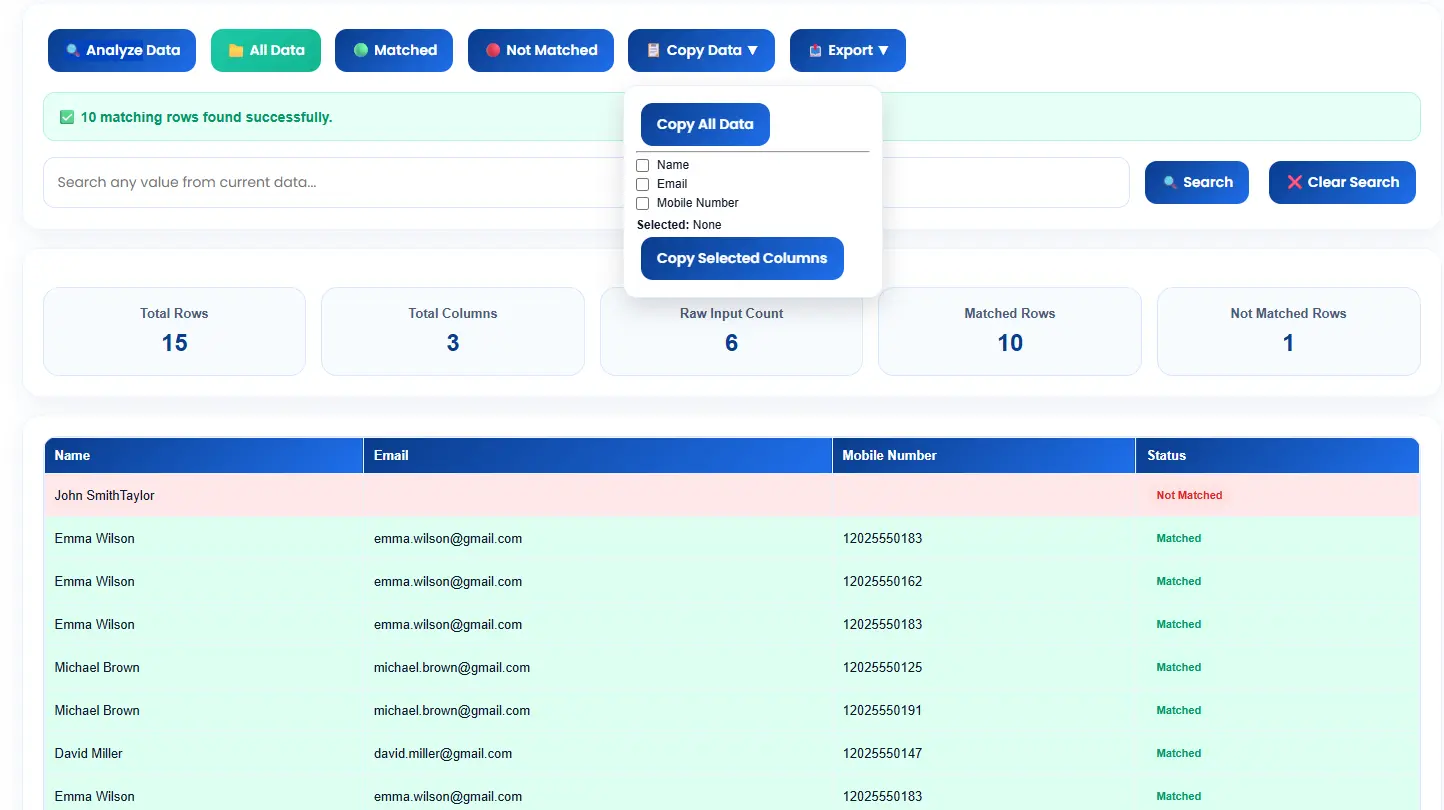Select the John SmithTaylor name cell
Viewport: 1444px width, 810px height.
[204, 495]
